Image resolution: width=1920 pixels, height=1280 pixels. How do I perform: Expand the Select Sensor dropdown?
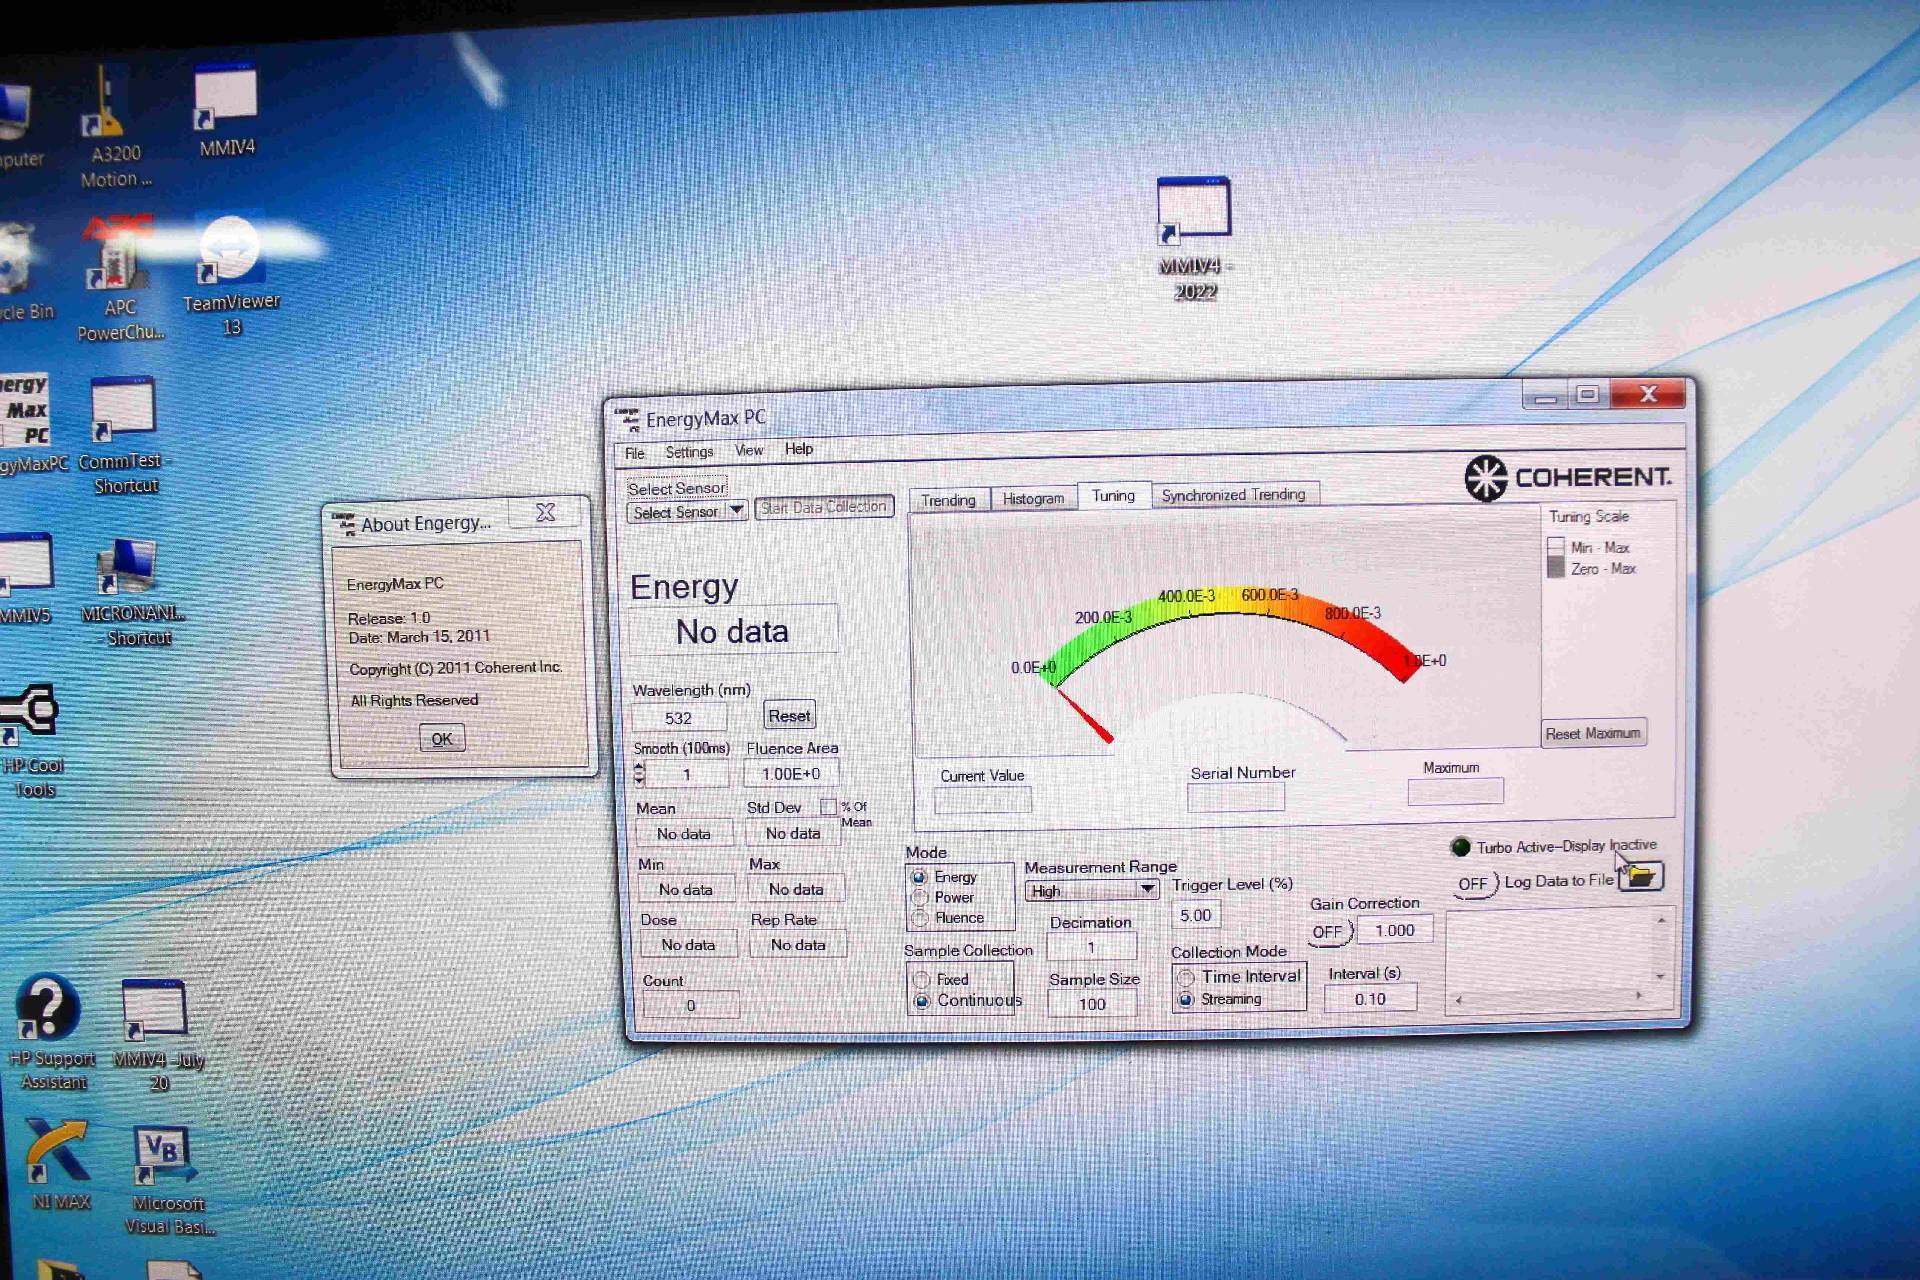pyautogui.click(x=736, y=510)
